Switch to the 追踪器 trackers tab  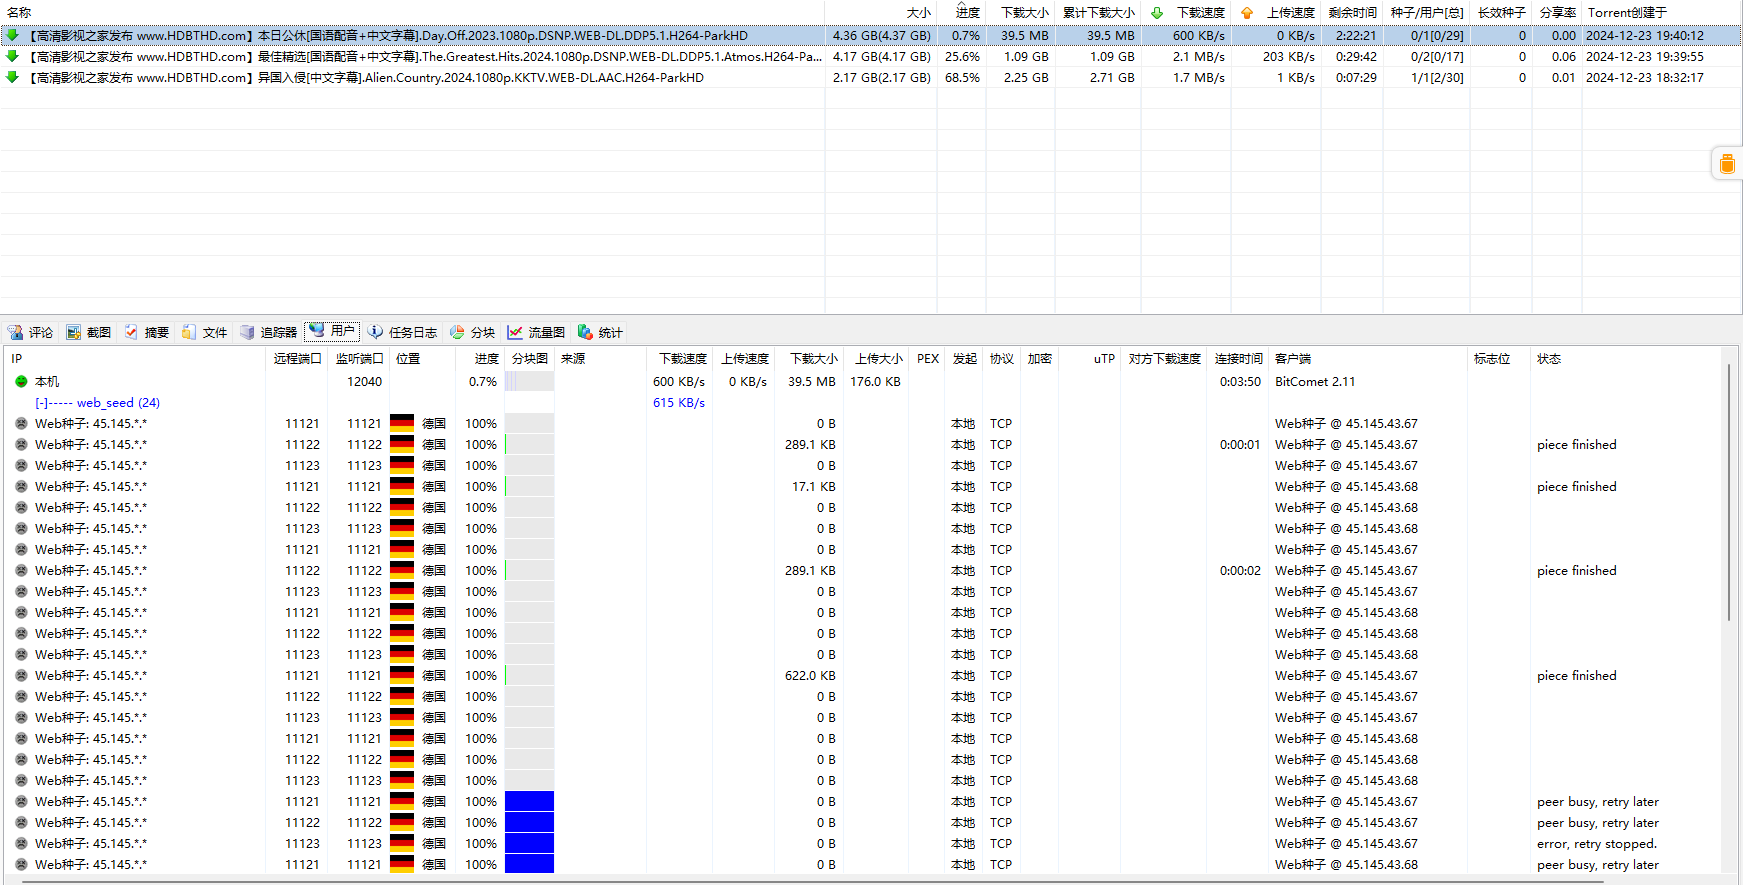(x=269, y=332)
